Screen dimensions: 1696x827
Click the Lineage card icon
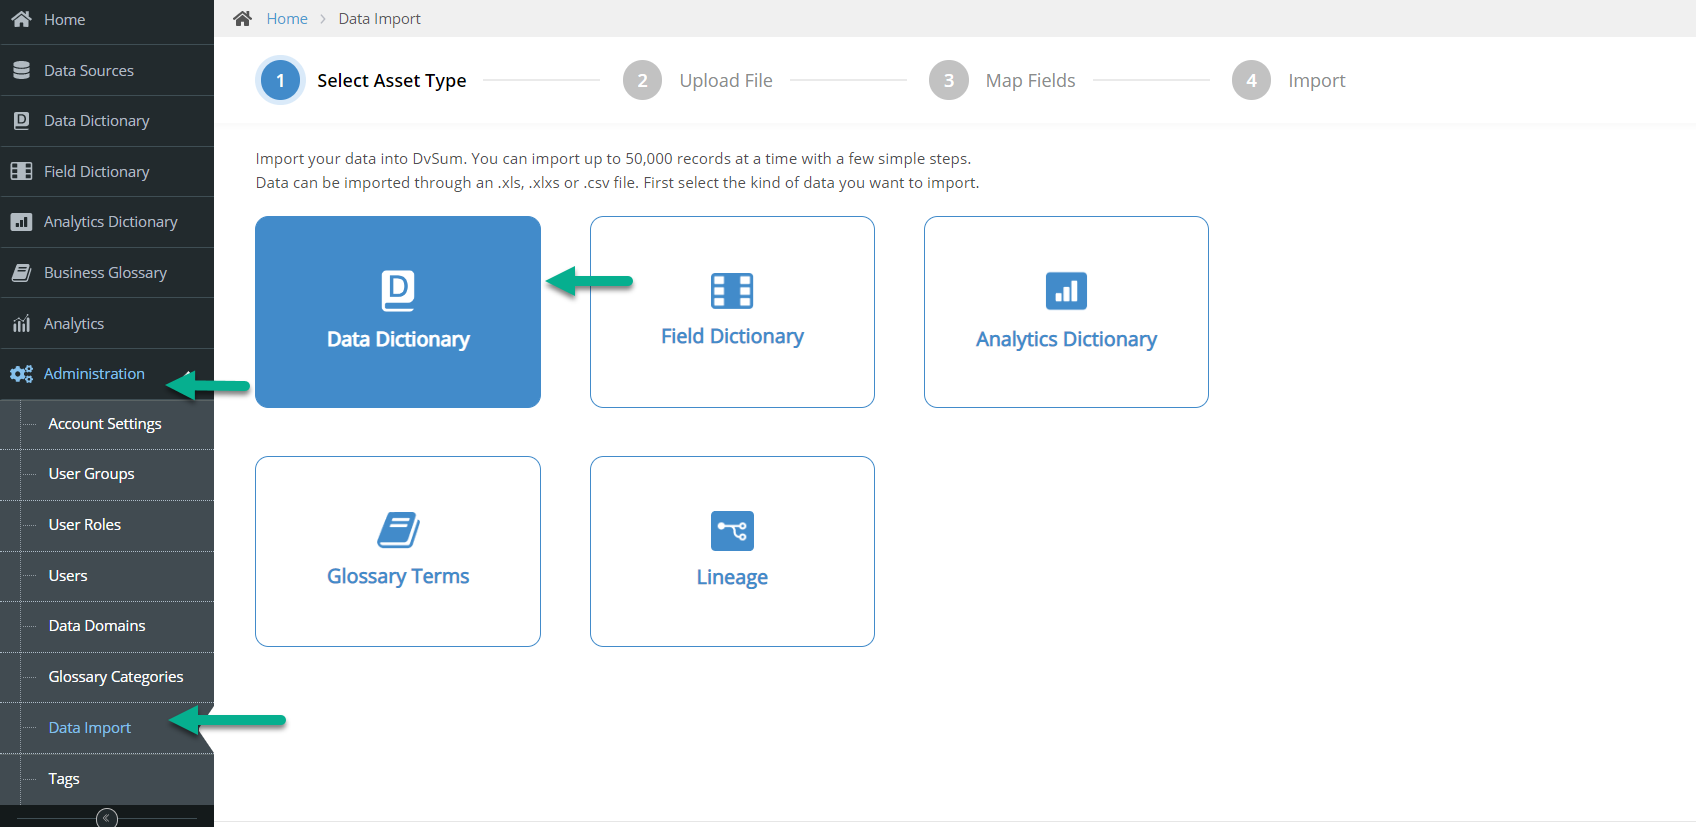tap(732, 531)
